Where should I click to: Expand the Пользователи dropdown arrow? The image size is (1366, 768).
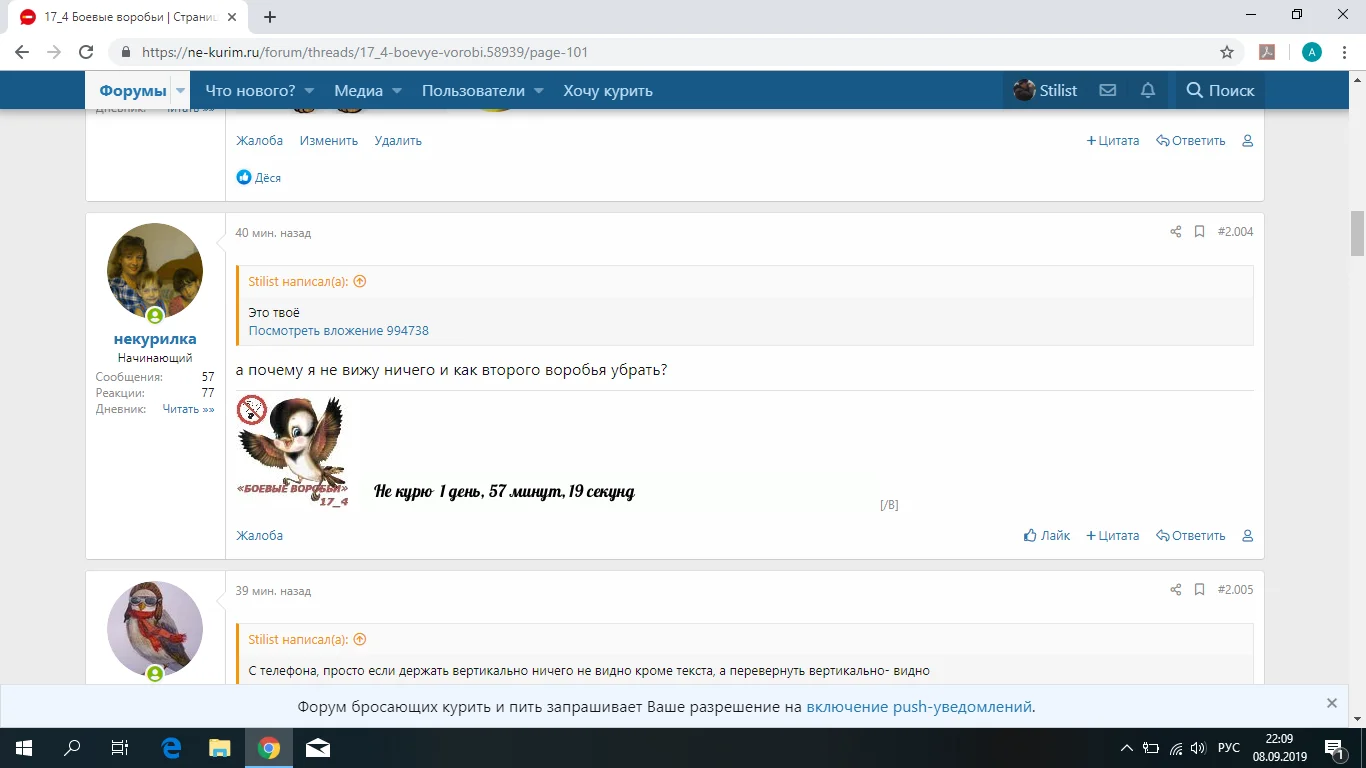coord(538,90)
